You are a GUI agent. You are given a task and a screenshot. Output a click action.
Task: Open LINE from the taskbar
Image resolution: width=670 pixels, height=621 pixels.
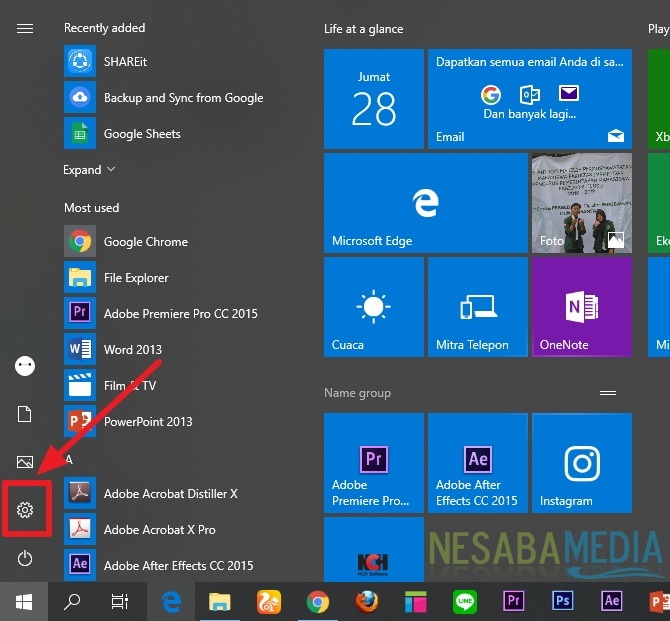click(464, 602)
